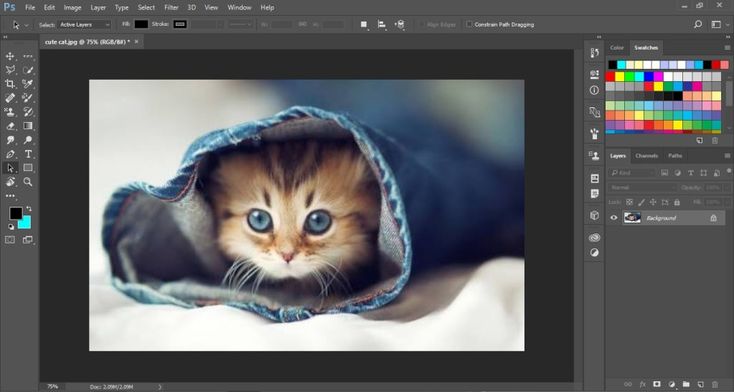Select the Rectangle shape tool
The width and height of the screenshot is (734, 392).
coord(28,168)
